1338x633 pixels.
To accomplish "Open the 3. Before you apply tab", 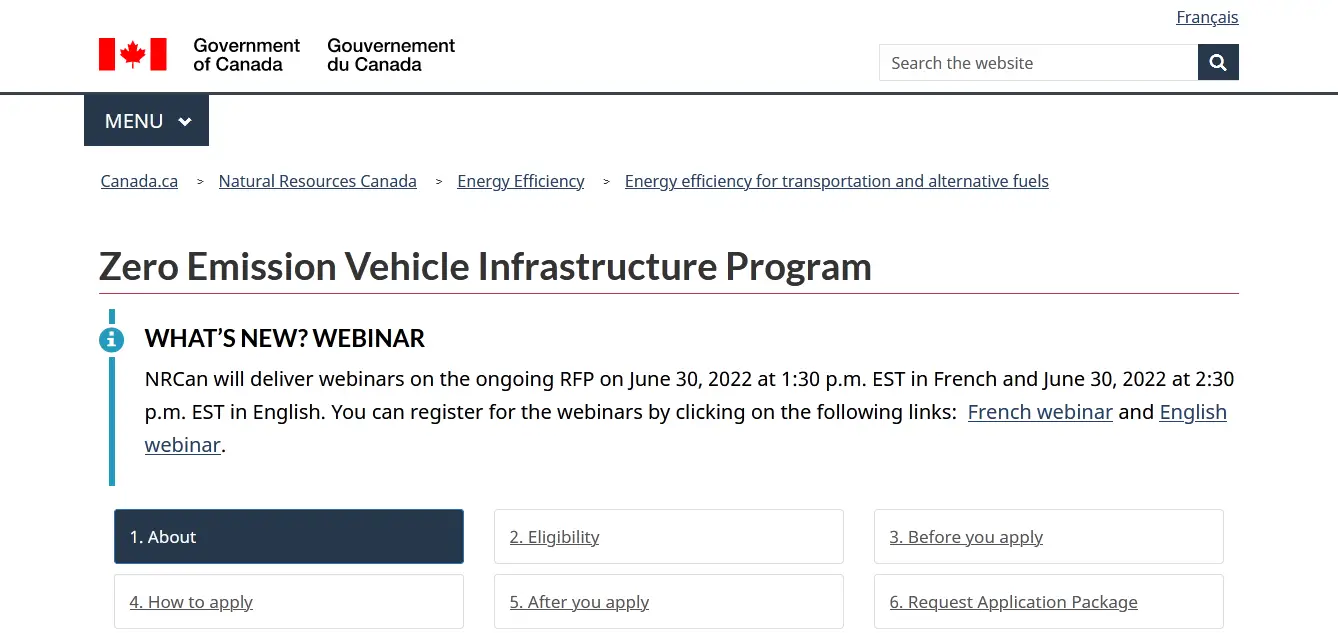I will (1048, 537).
